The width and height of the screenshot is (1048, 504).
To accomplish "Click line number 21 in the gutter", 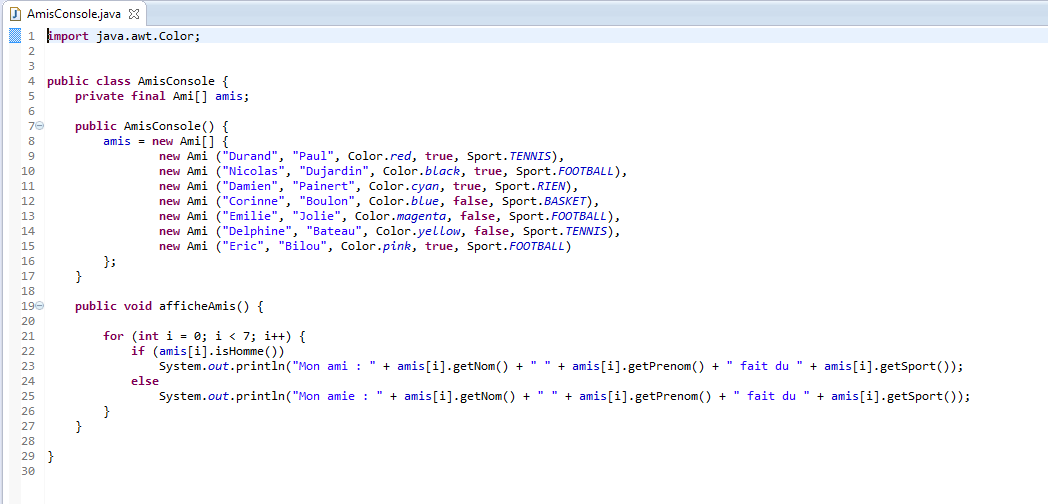I will (28, 336).
